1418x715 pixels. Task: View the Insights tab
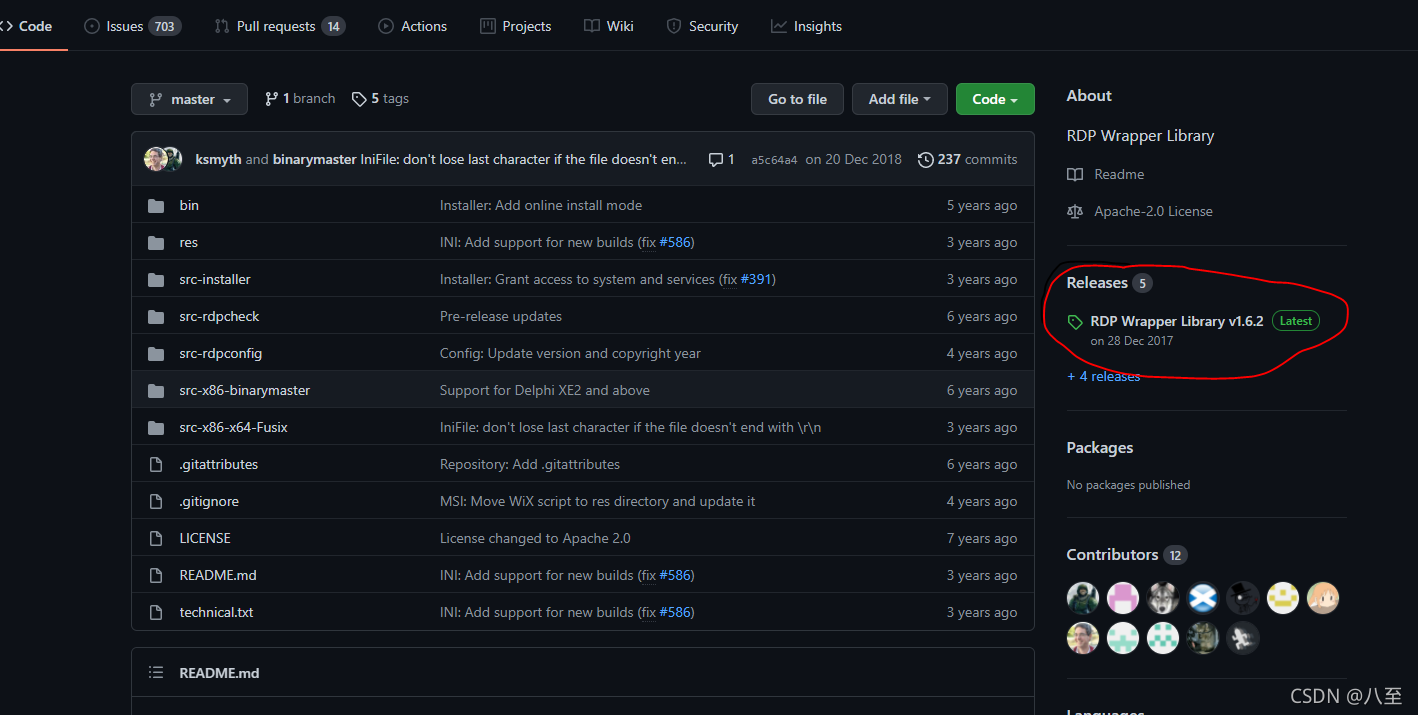tap(806, 26)
